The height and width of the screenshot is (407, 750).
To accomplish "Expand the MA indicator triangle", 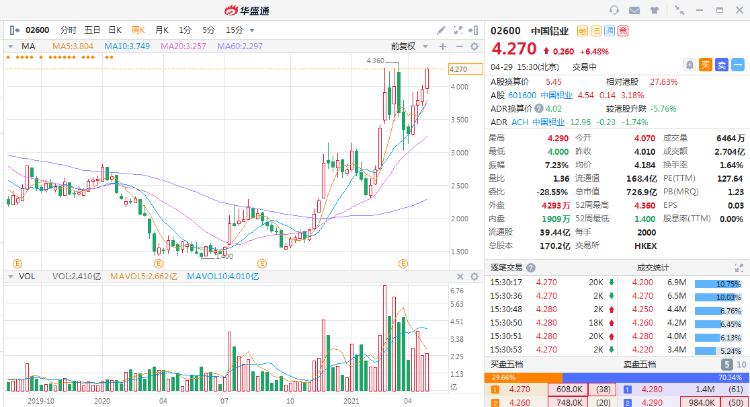I will tap(11, 46).
